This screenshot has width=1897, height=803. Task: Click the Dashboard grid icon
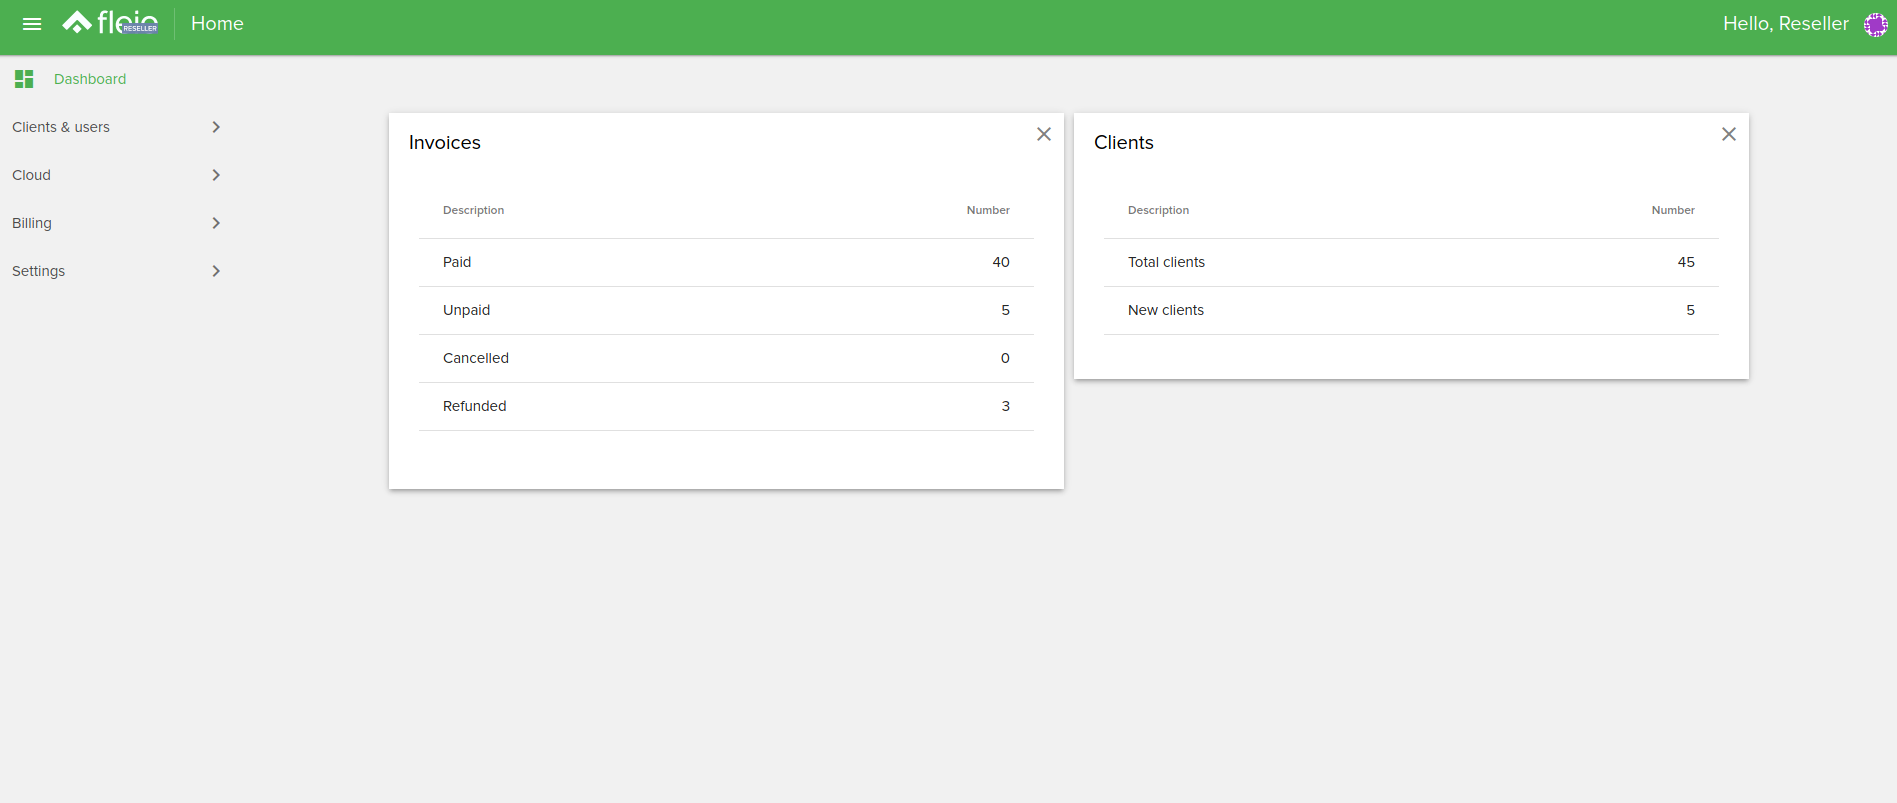pyautogui.click(x=24, y=79)
